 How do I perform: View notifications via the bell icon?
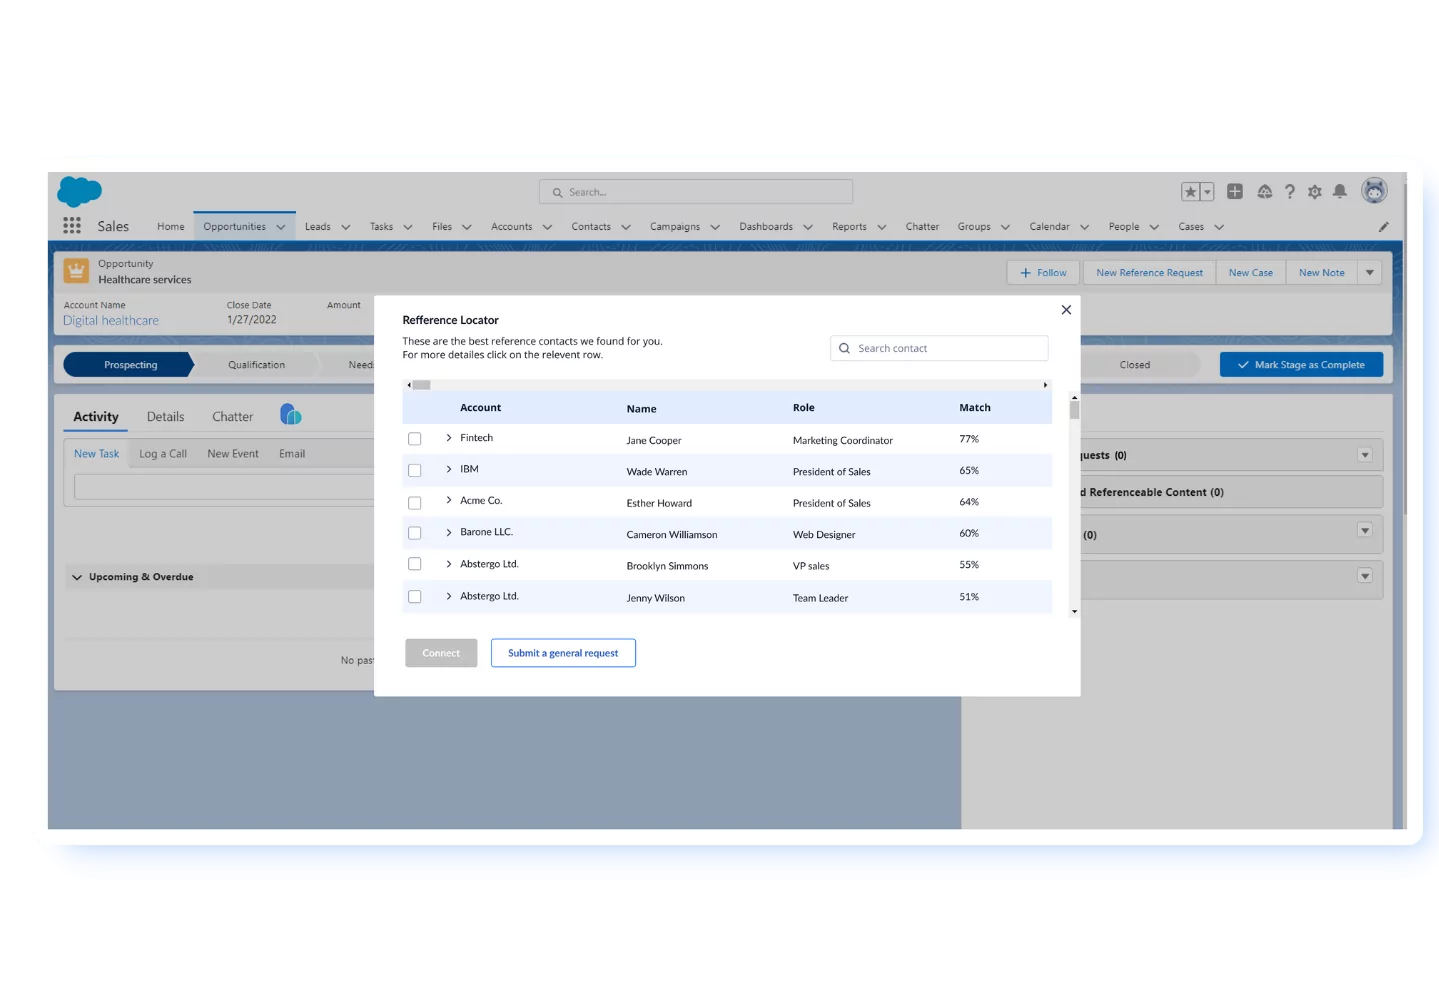(1339, 191)
